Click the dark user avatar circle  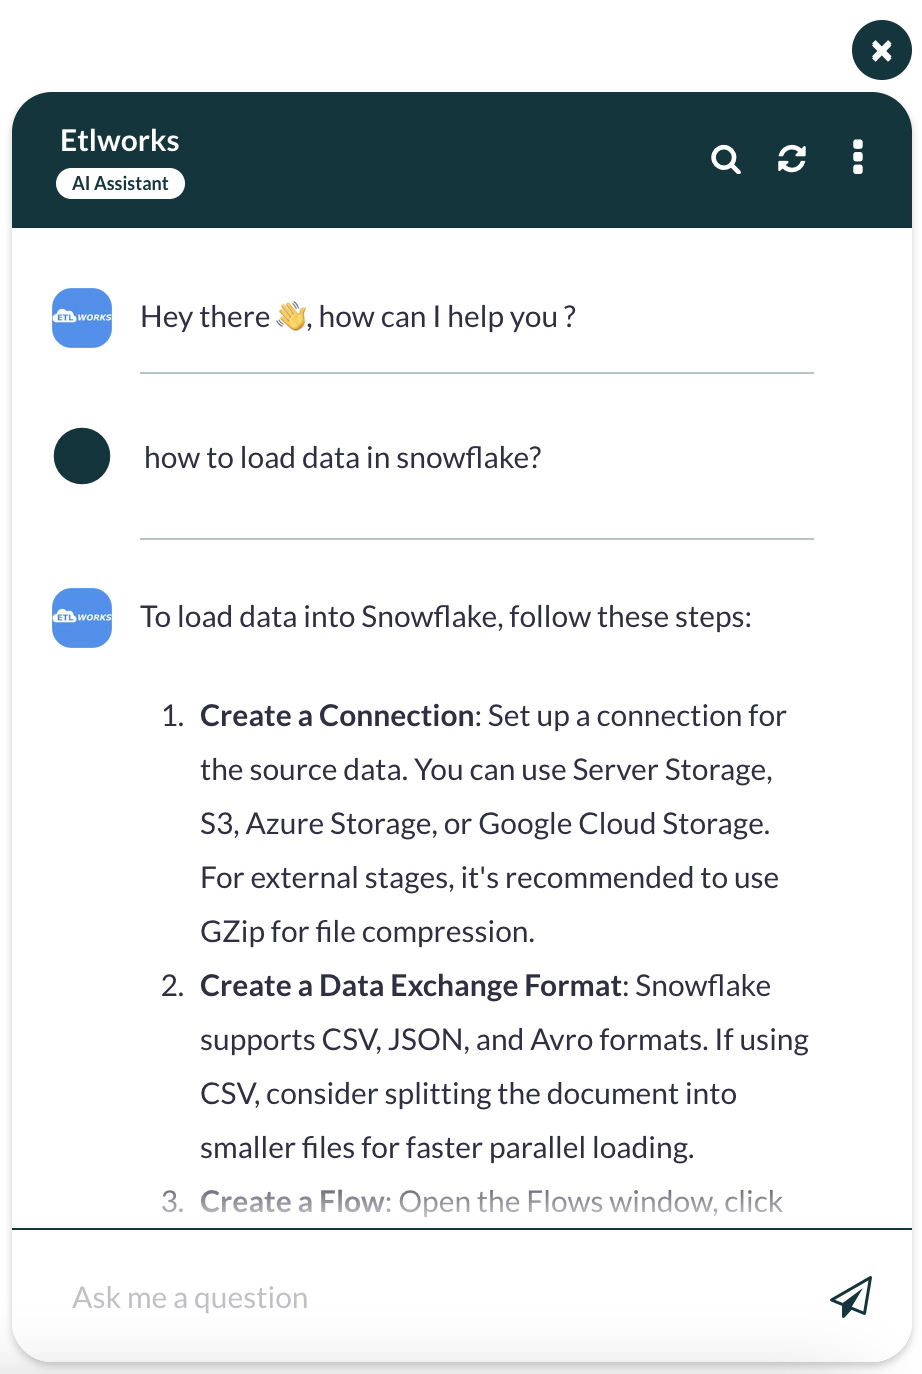click(x=82, y=456)
